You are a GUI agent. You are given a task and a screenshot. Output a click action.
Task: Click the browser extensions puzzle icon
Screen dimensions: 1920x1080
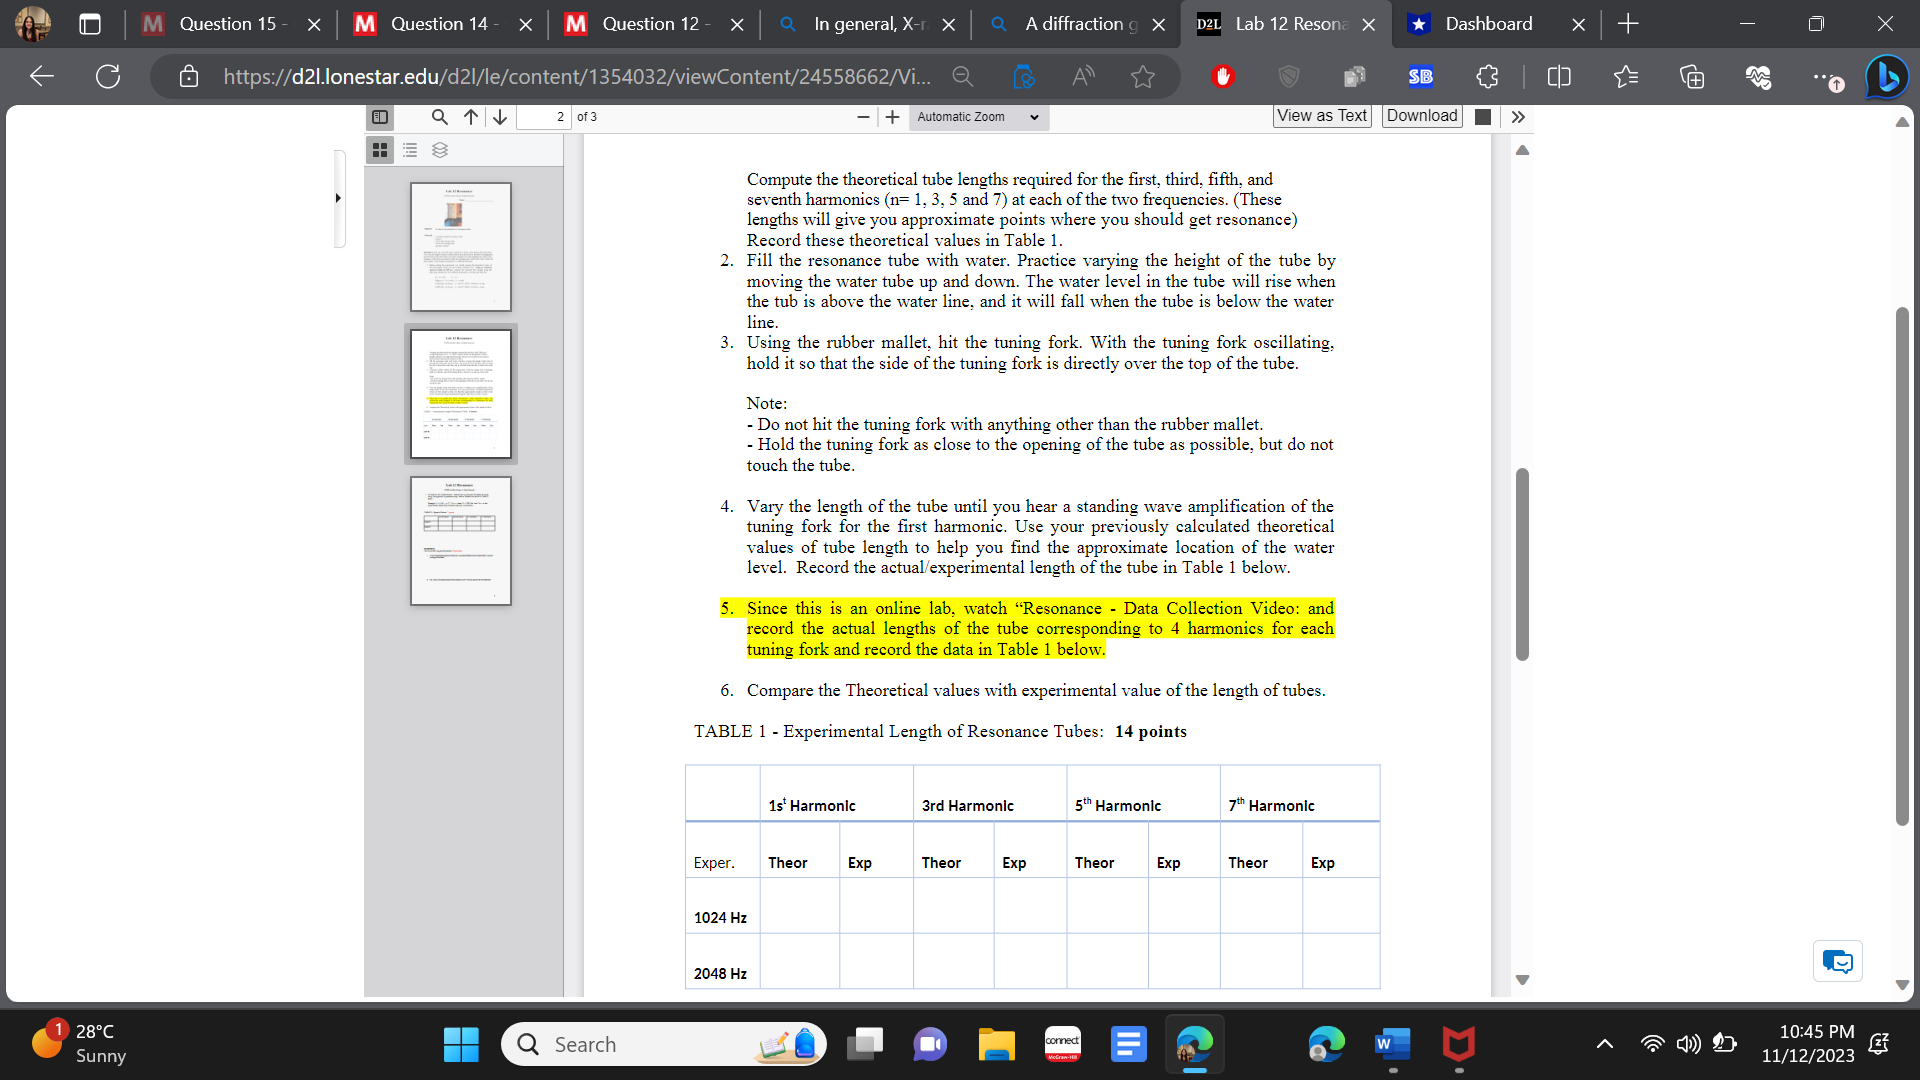tap(1487, 76)
